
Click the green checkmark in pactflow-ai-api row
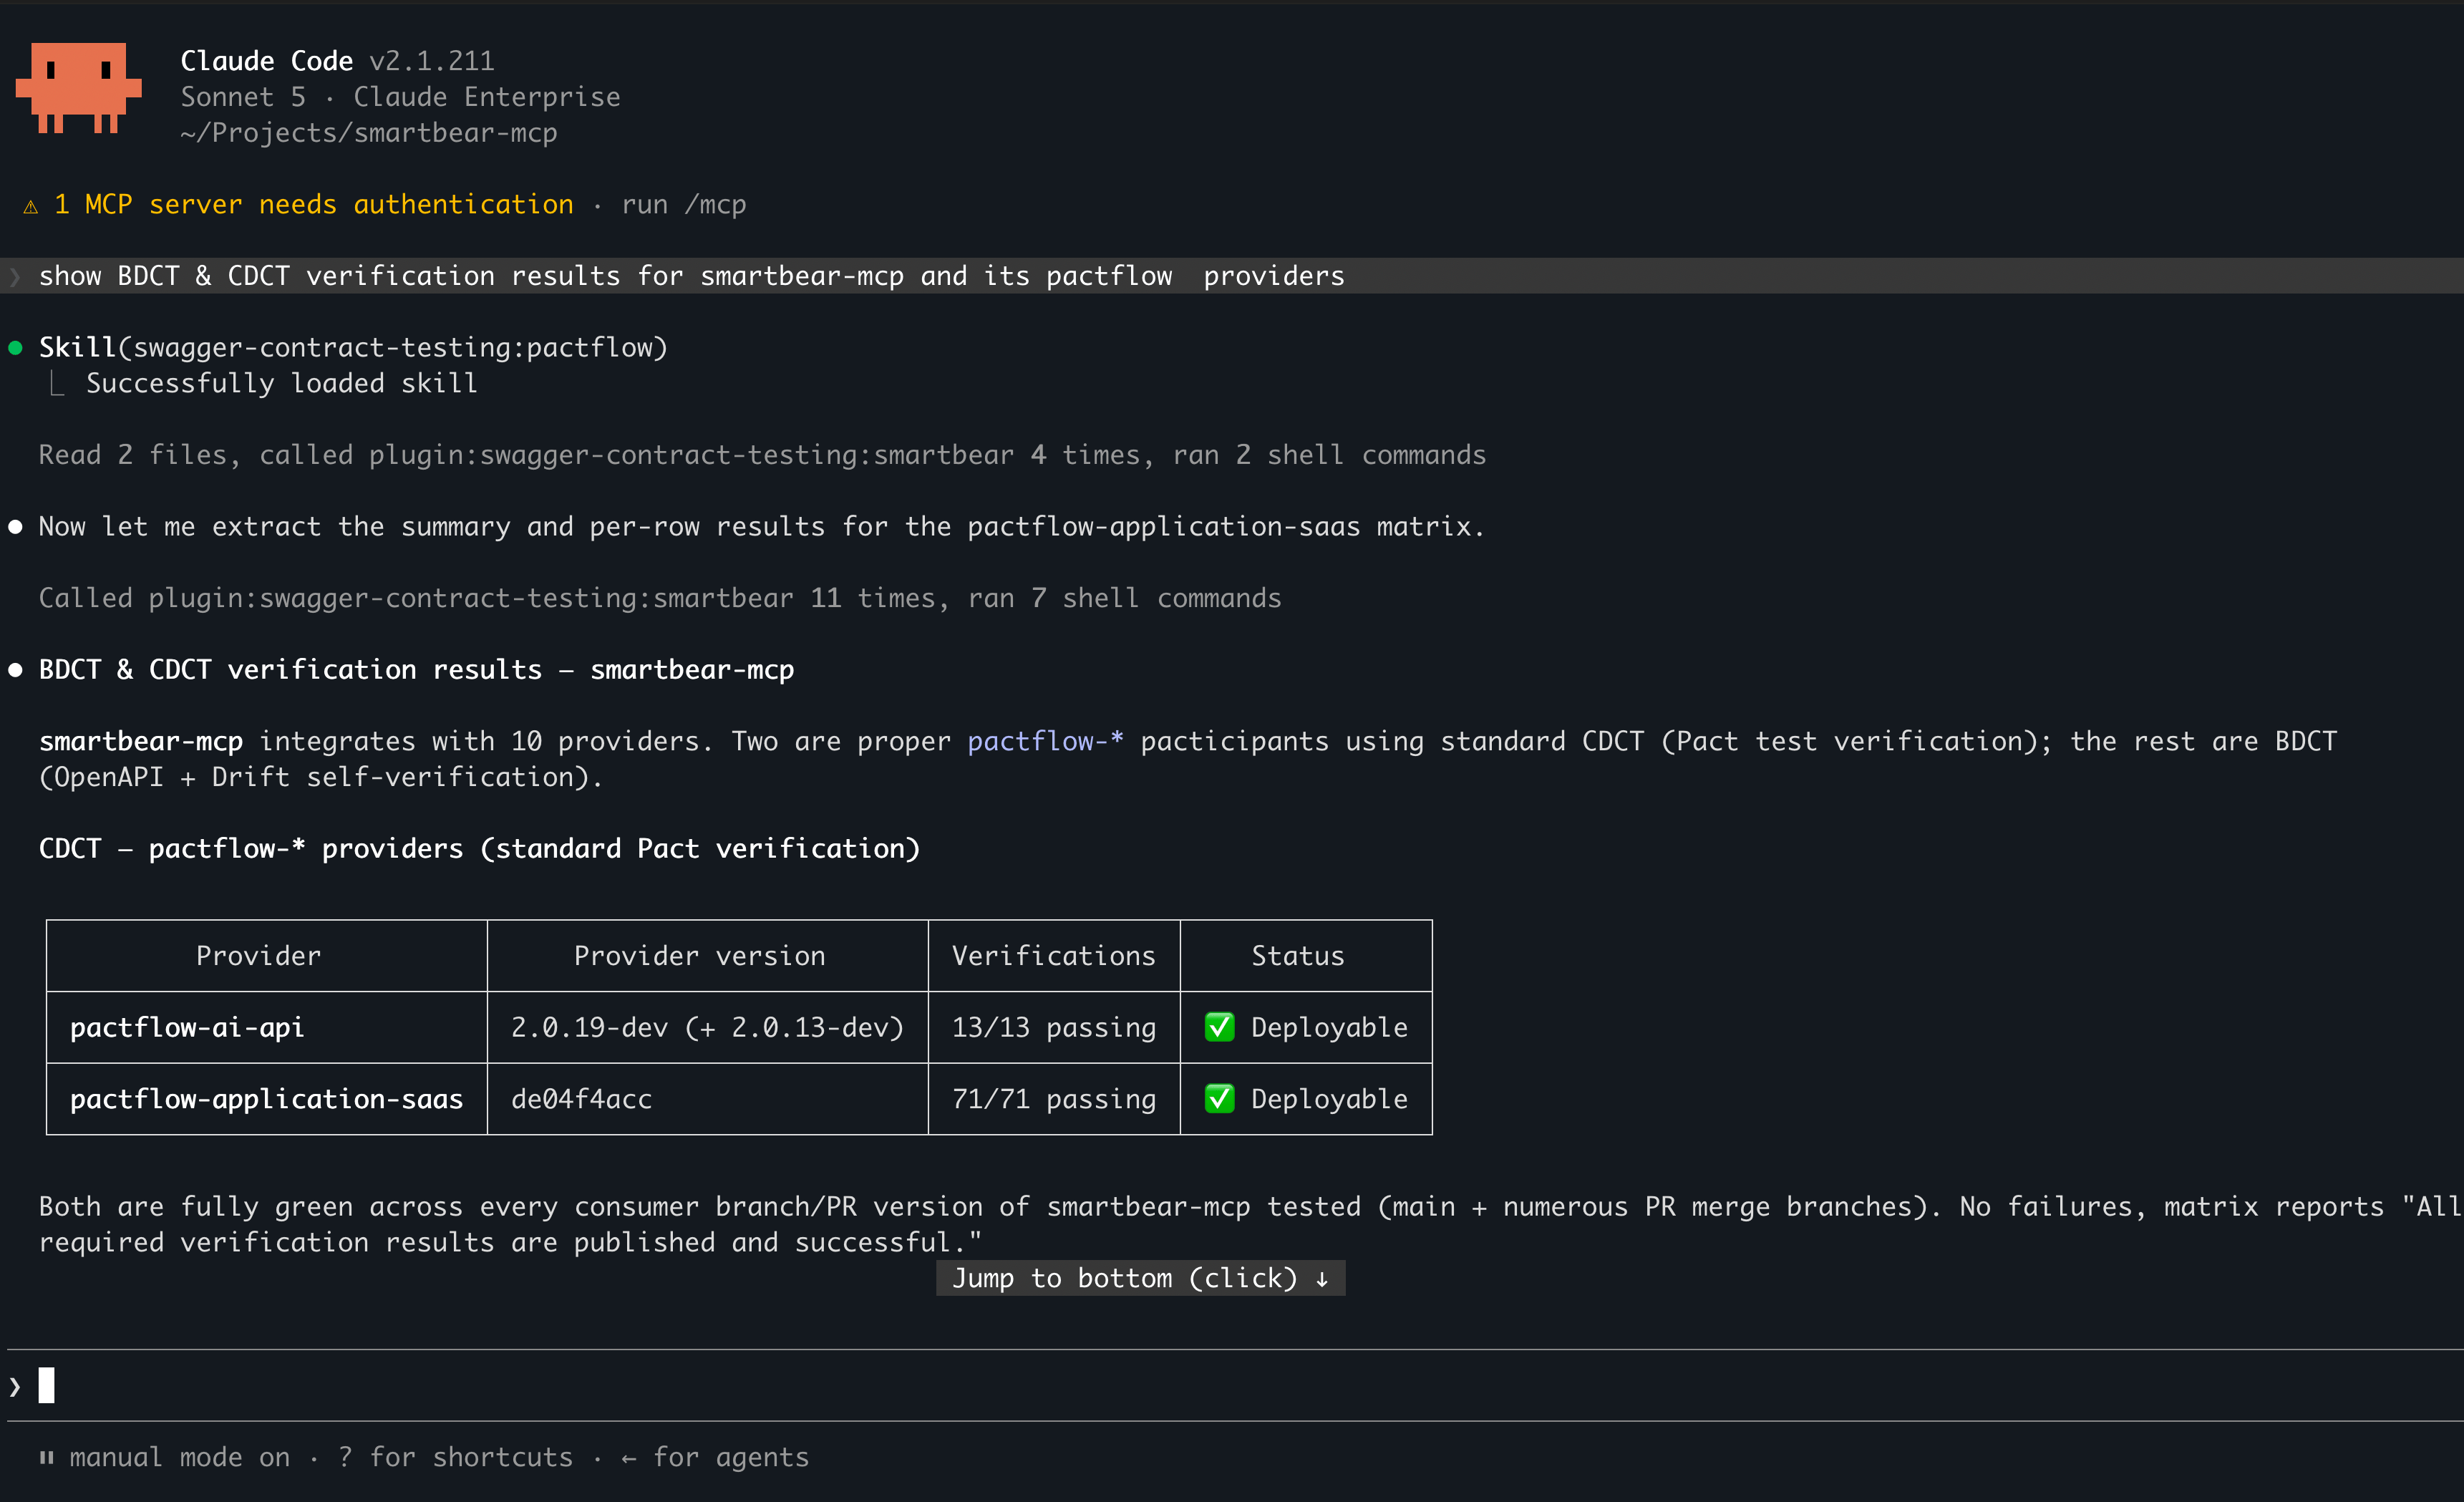[x=1219, y=1027]
